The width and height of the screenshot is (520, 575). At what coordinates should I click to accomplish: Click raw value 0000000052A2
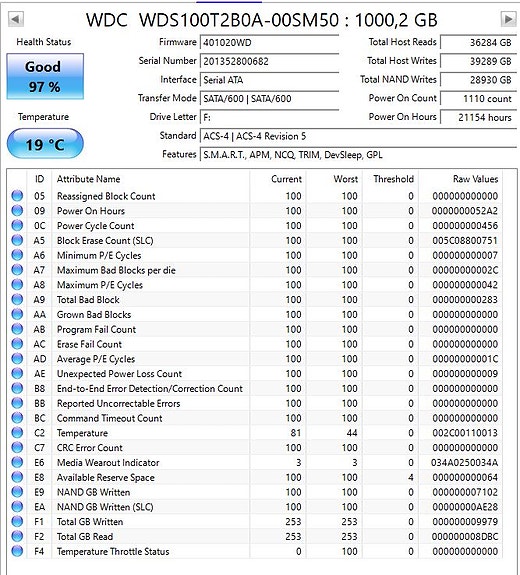pos(465,211)
